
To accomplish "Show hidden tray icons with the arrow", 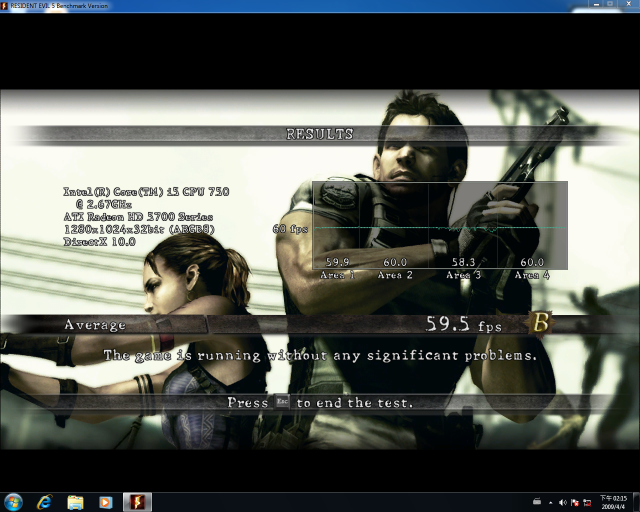I will pos(551,503).
